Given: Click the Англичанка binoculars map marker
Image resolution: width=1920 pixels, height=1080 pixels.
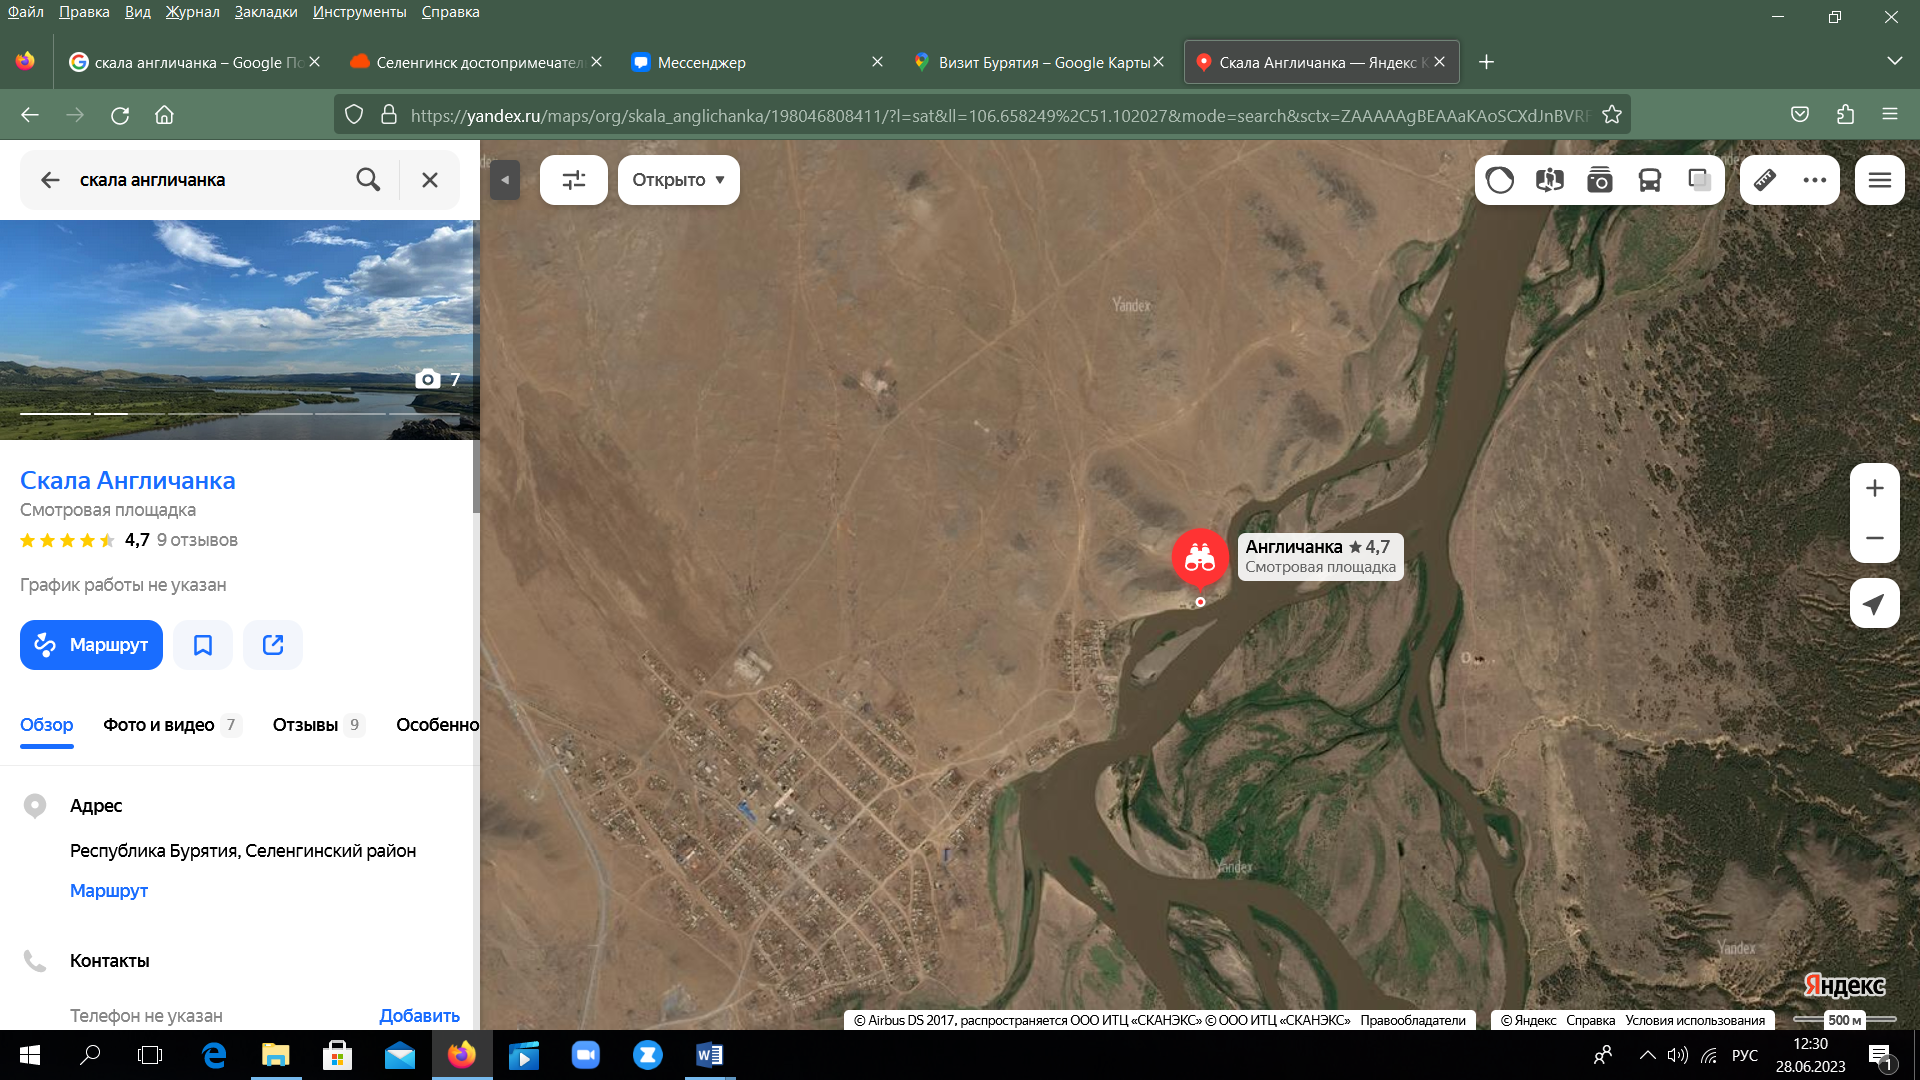Looking at the screenshot, I should coord(1200,558).
